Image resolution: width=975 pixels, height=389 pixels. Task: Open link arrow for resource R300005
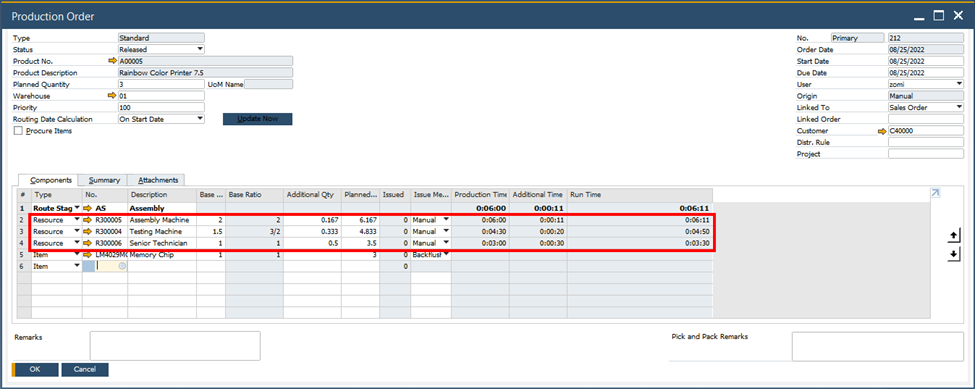(x=88, y=220)
